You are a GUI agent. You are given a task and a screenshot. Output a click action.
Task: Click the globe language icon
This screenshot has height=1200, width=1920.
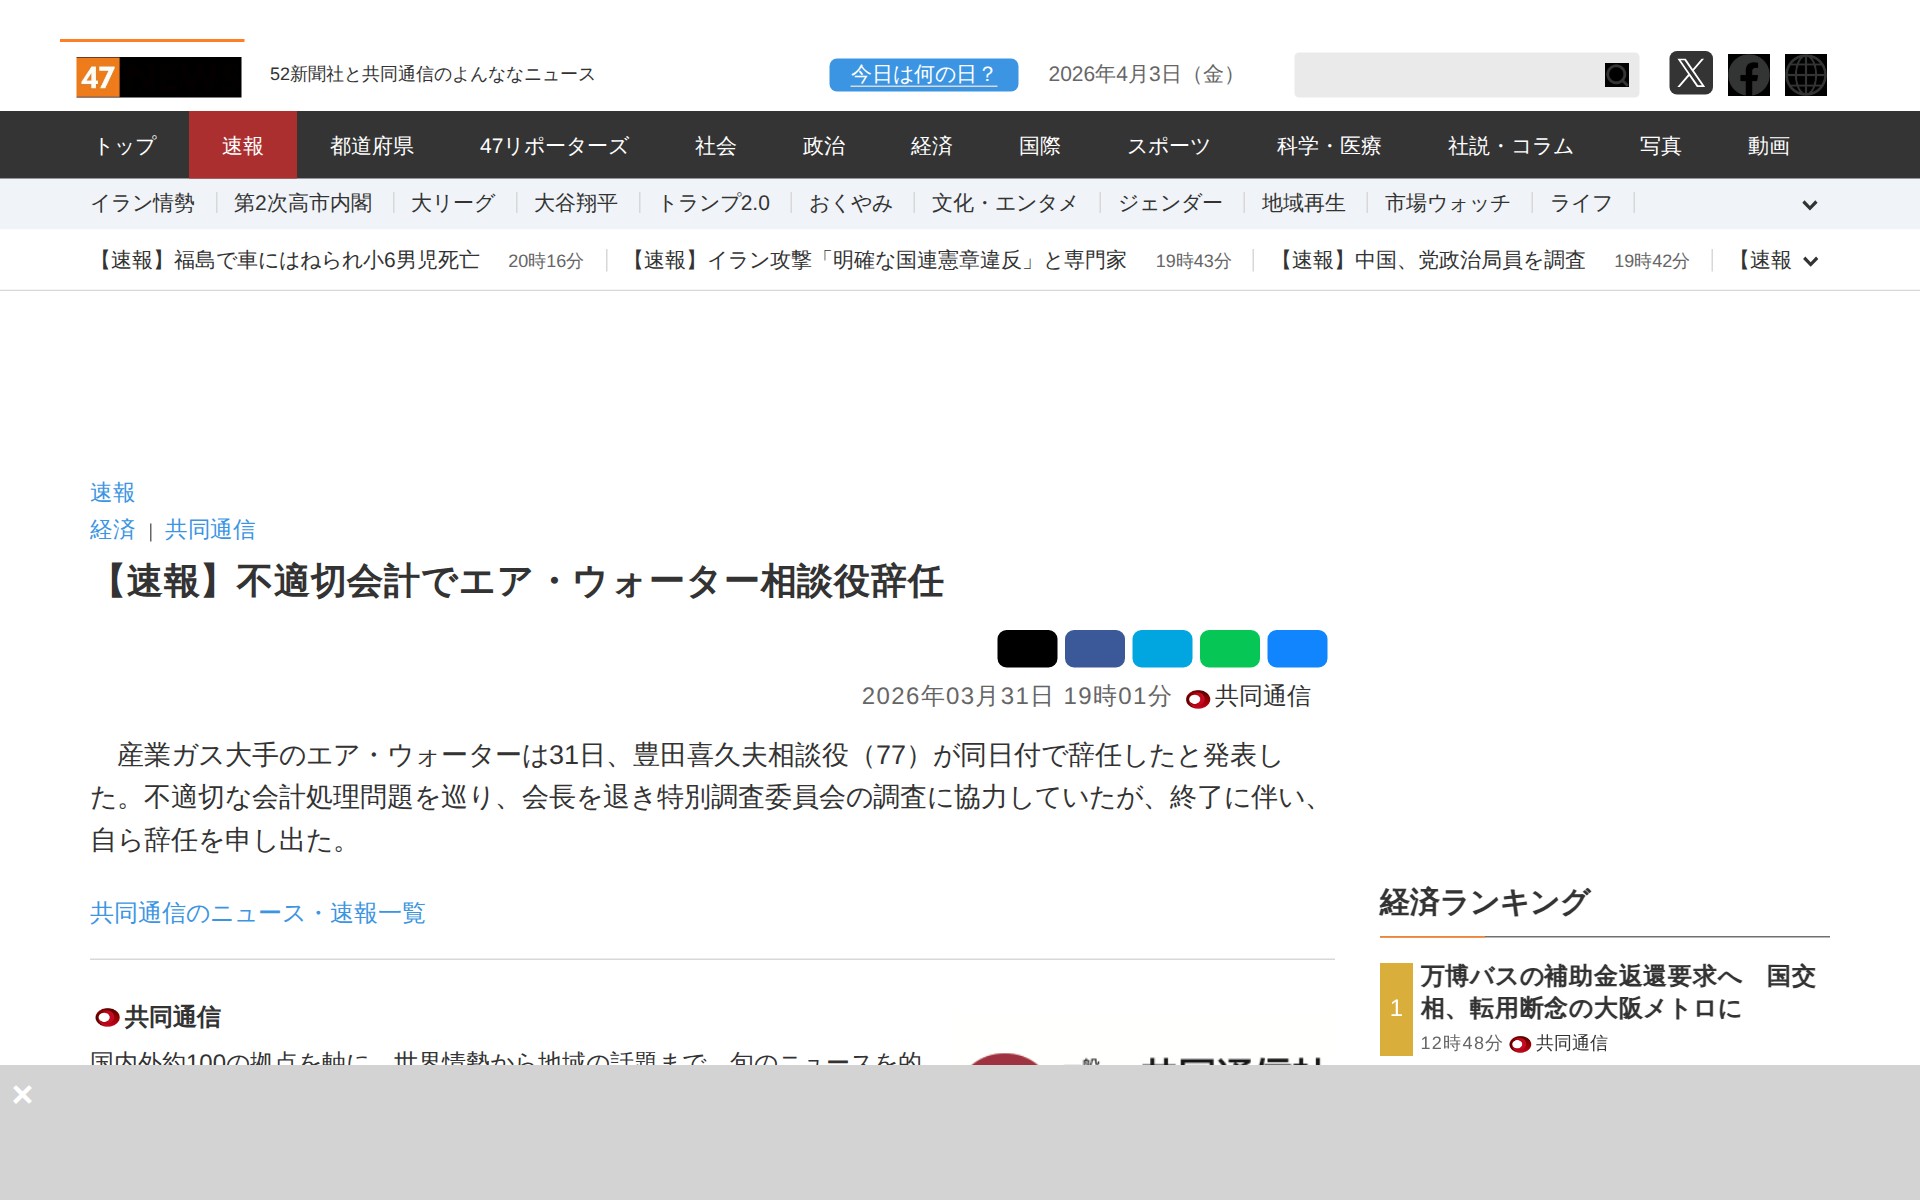pos(1805,75)
